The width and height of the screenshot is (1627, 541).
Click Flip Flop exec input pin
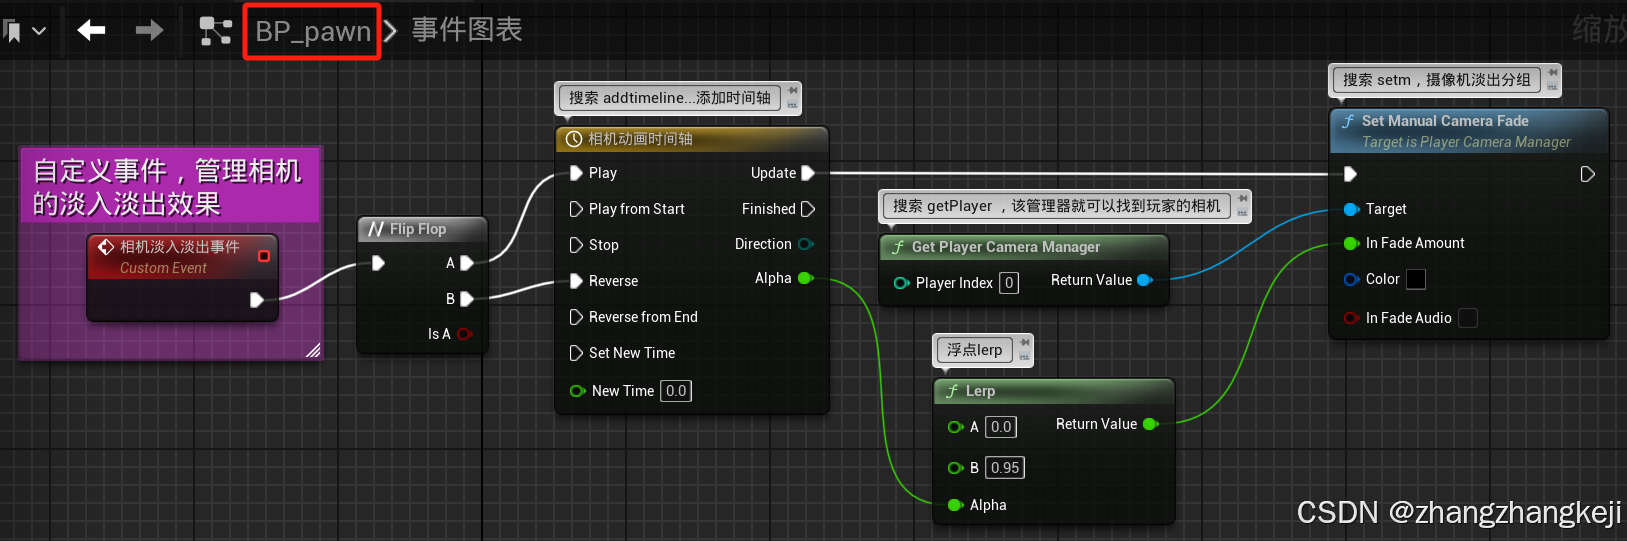pos(378,263)
